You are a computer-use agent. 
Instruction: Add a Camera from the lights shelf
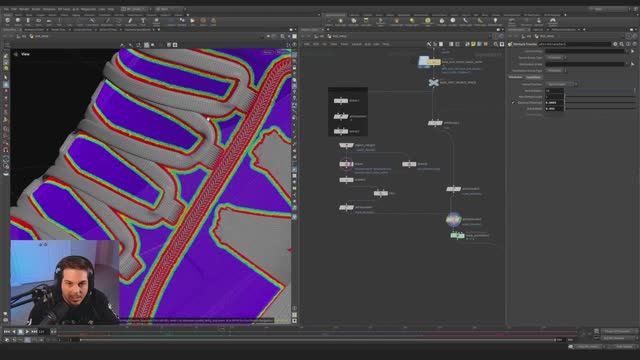(329, 22)
